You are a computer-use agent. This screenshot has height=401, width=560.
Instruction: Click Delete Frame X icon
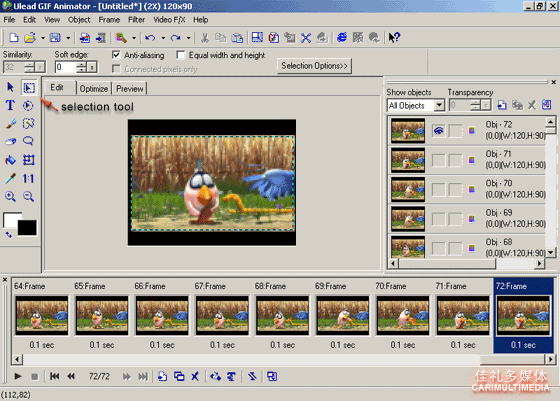point(195,376)
